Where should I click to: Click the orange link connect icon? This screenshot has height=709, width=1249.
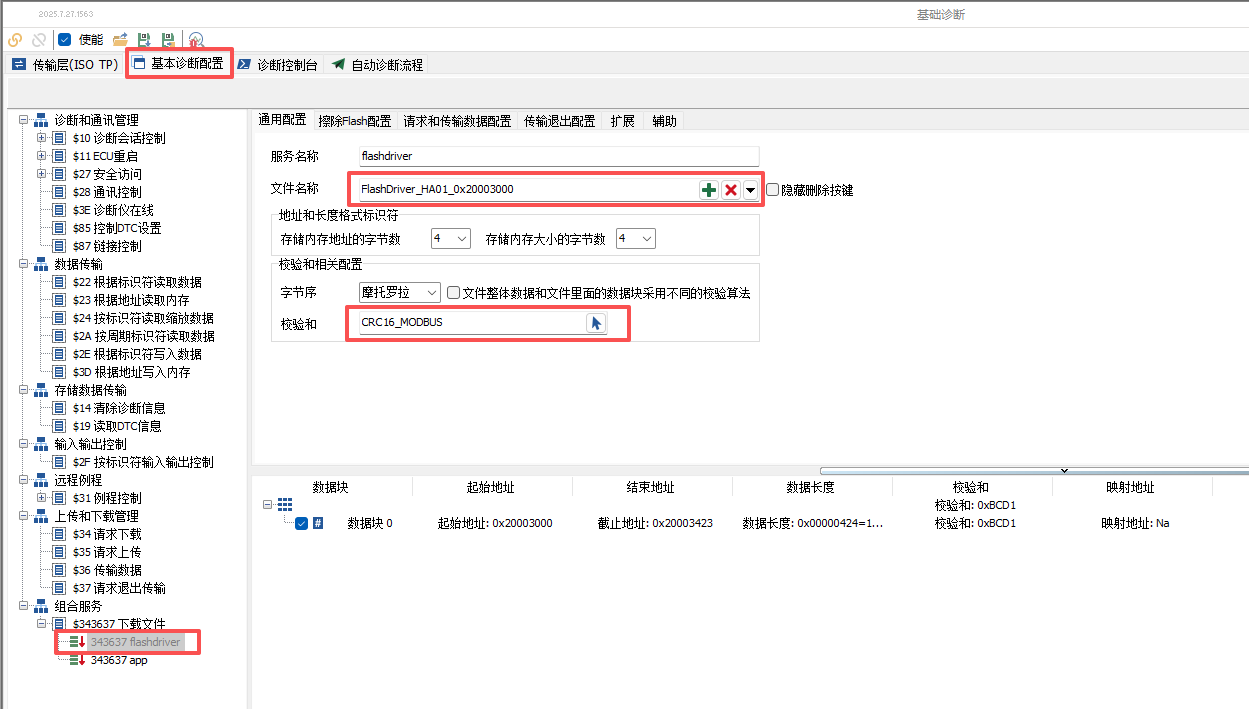point(14,40)
